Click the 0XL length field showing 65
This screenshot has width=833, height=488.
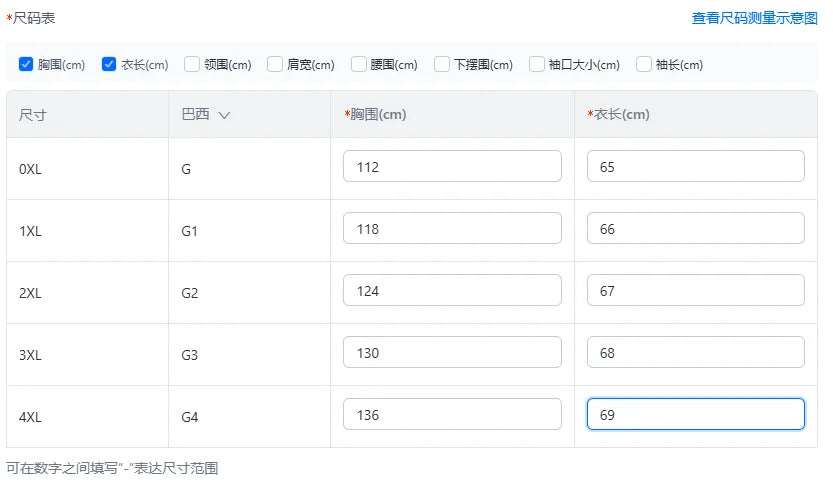(x=695, y=167)
